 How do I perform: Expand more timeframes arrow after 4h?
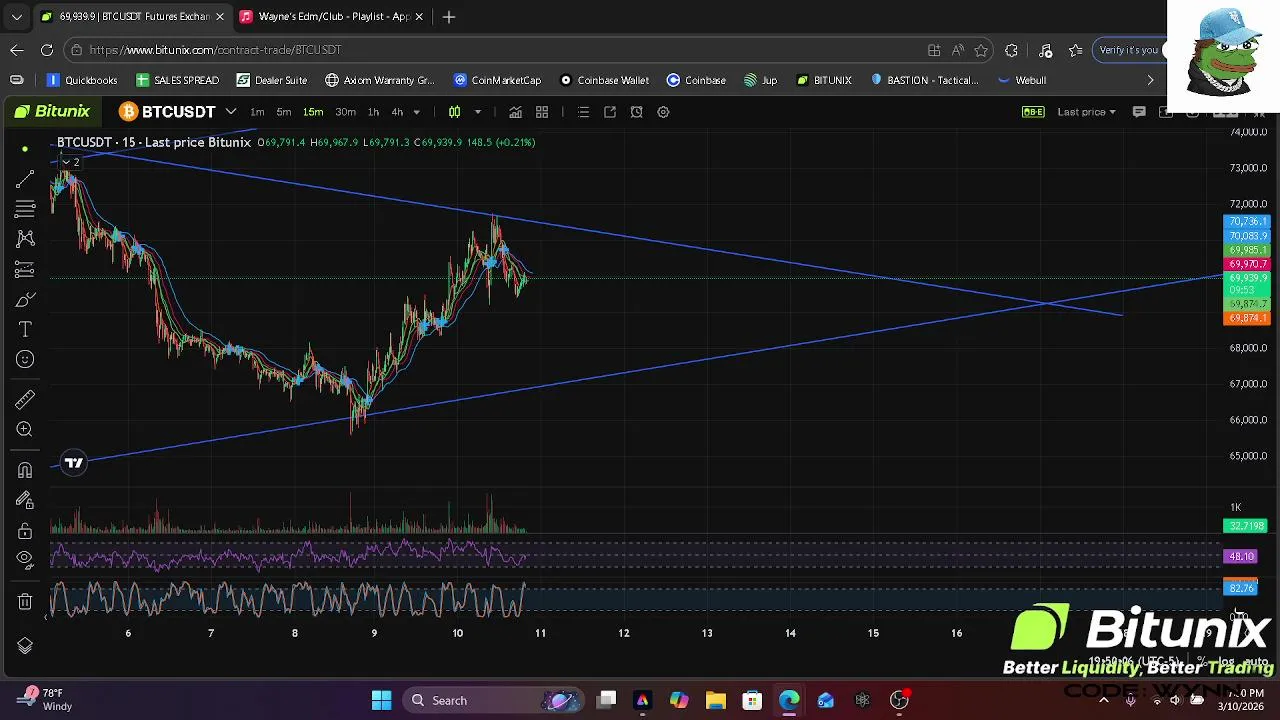[417, 112]
